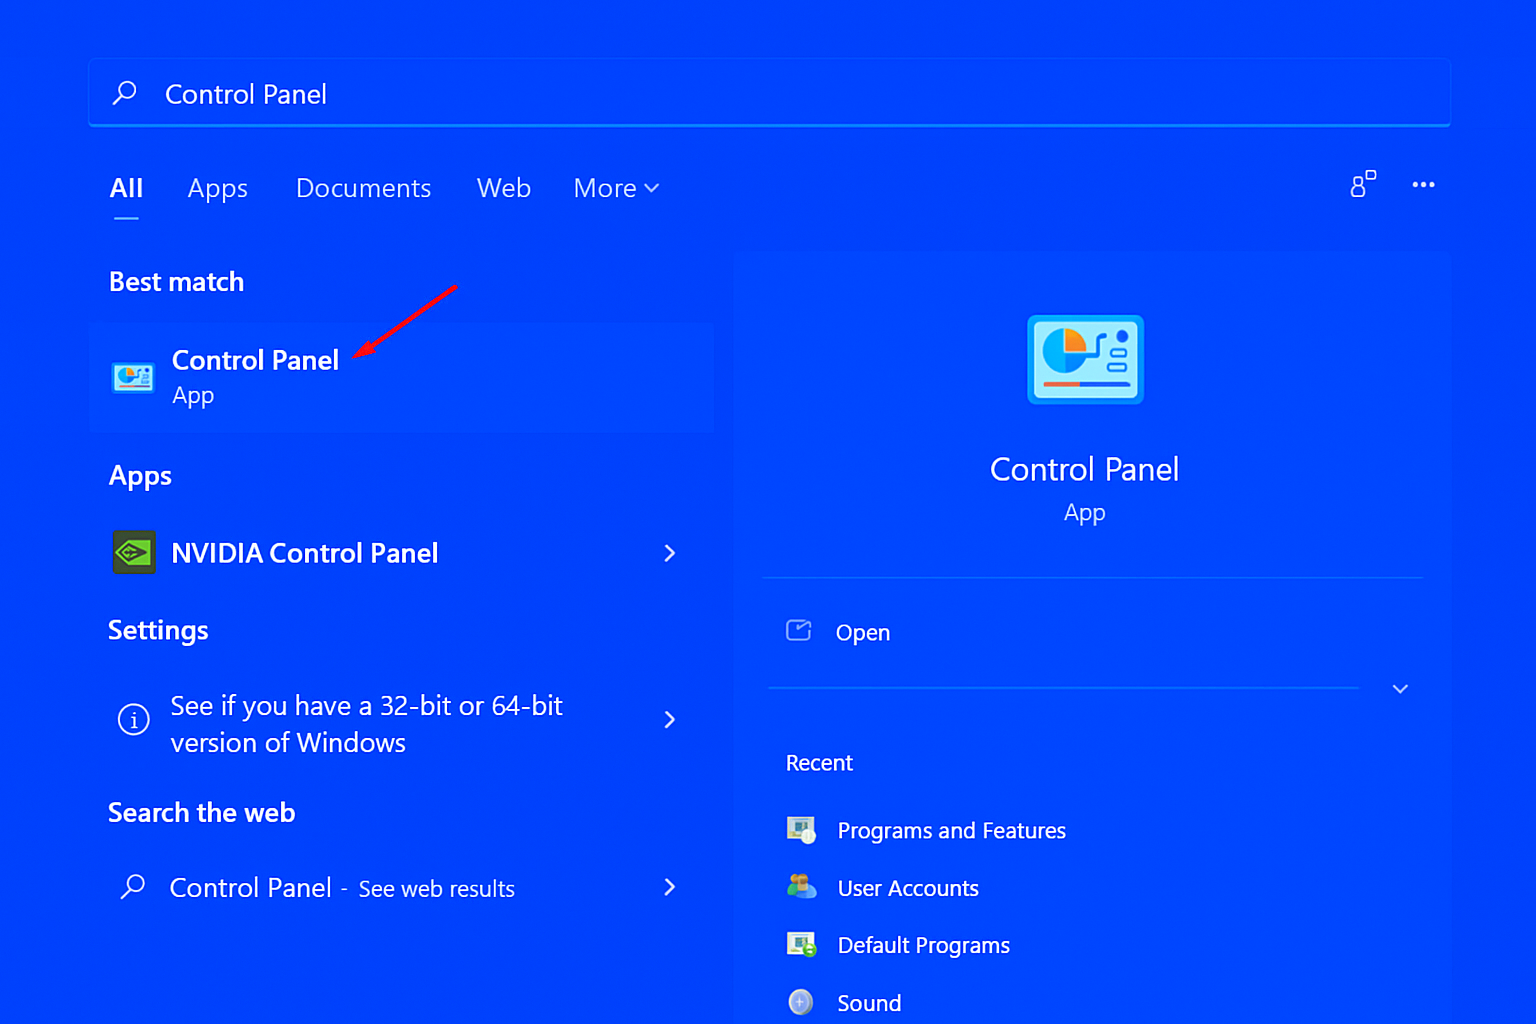
Task: Switch to the Apps tab
Action: pos(218,189)
